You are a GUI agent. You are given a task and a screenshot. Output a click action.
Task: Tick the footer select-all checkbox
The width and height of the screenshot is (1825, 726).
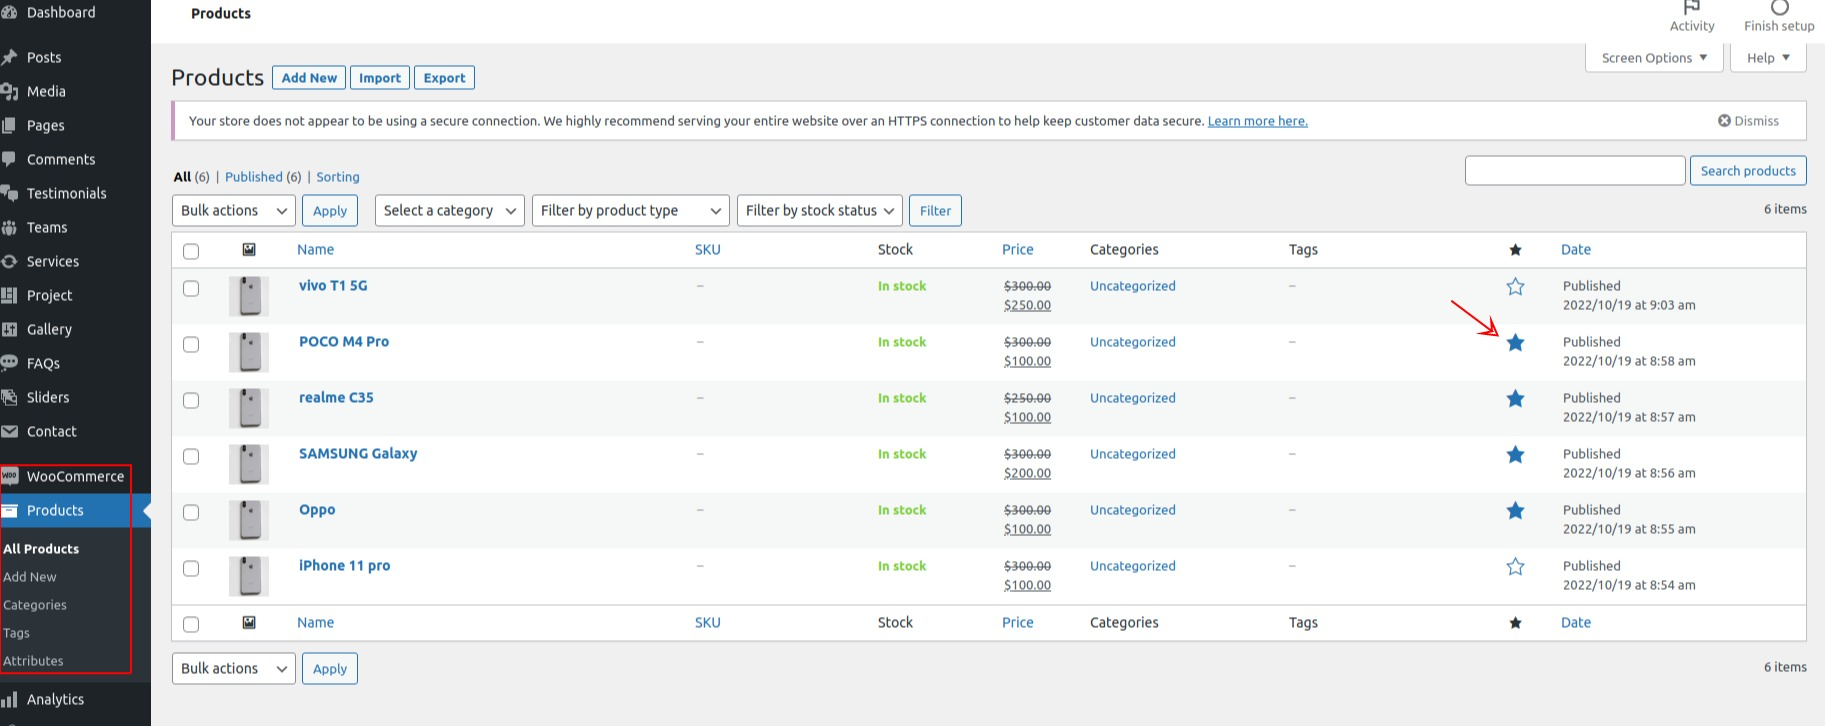(x=191, y=624)
